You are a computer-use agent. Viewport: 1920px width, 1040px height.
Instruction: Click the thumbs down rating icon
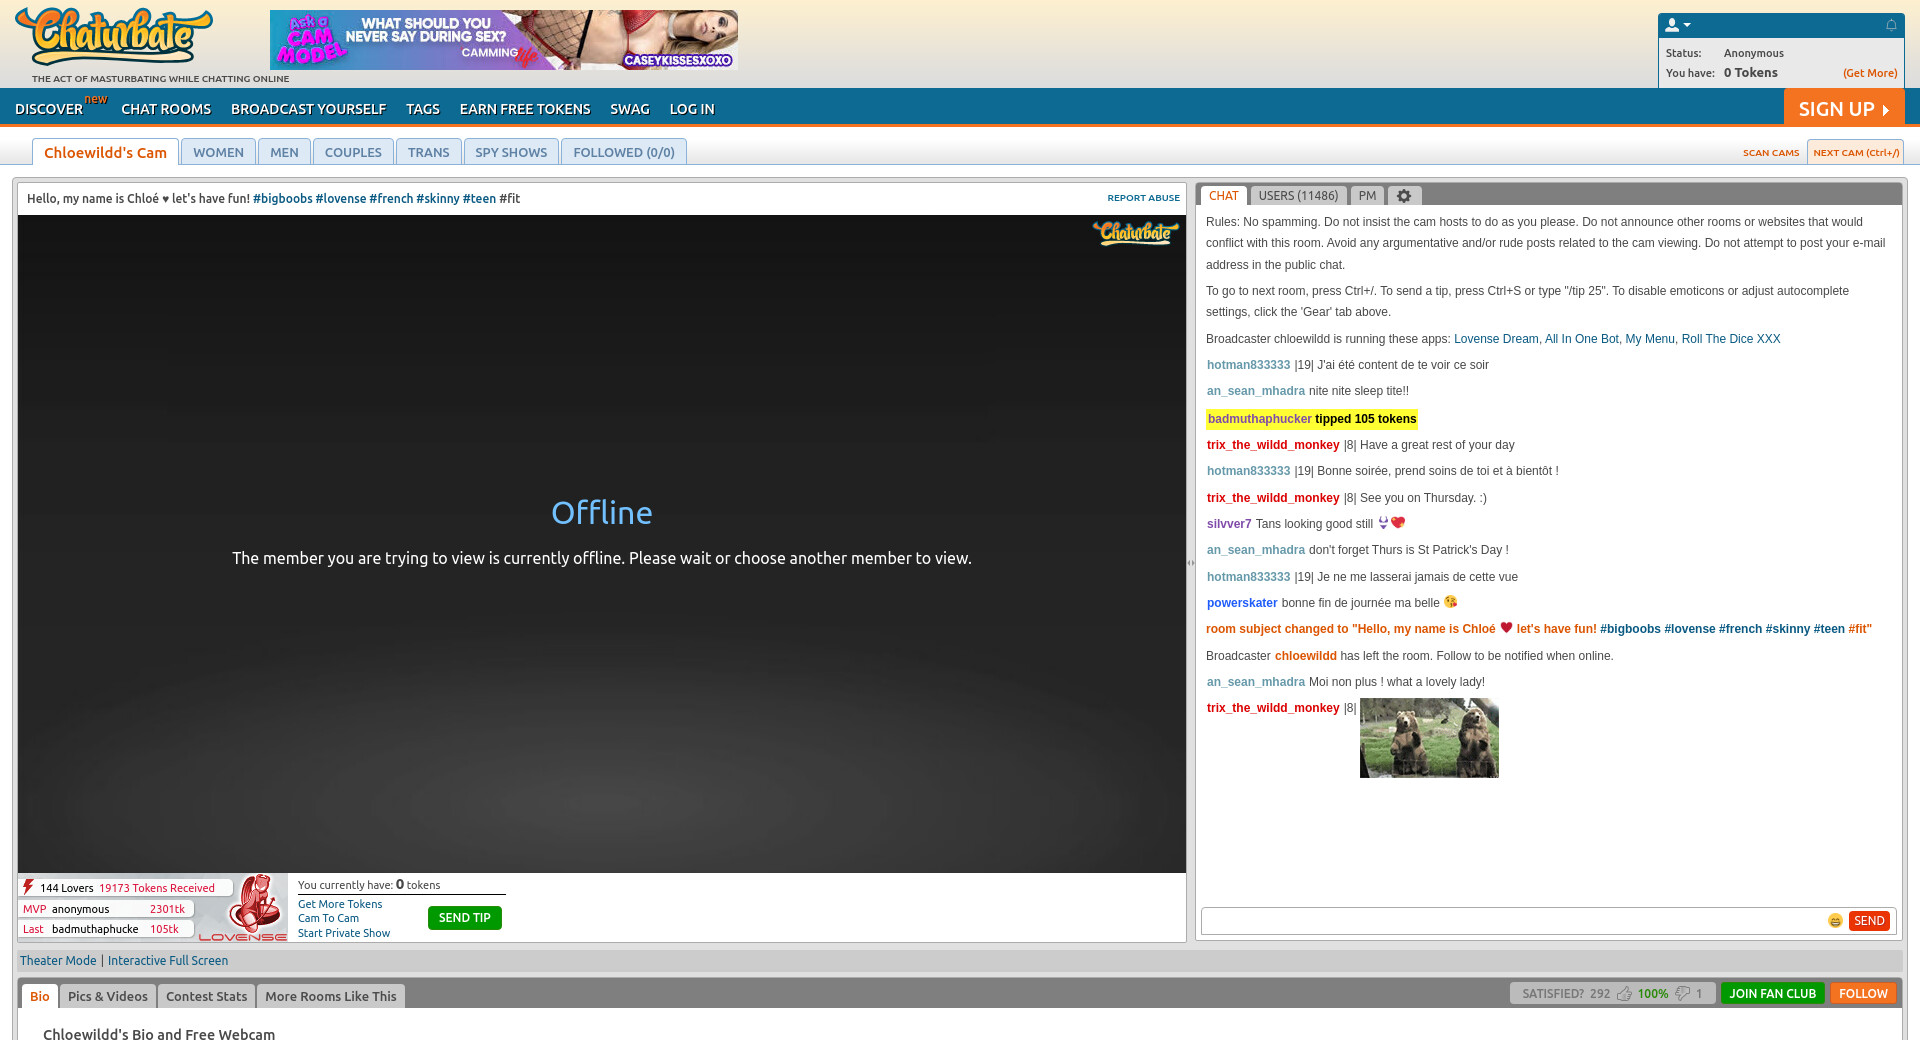pyautogui.click(x=1683, y=994)
